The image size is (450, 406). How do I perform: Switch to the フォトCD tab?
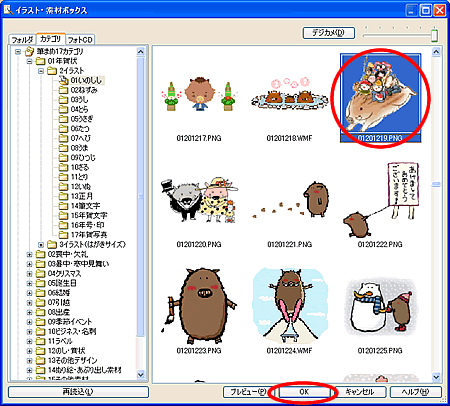click(x=80, y=40)
